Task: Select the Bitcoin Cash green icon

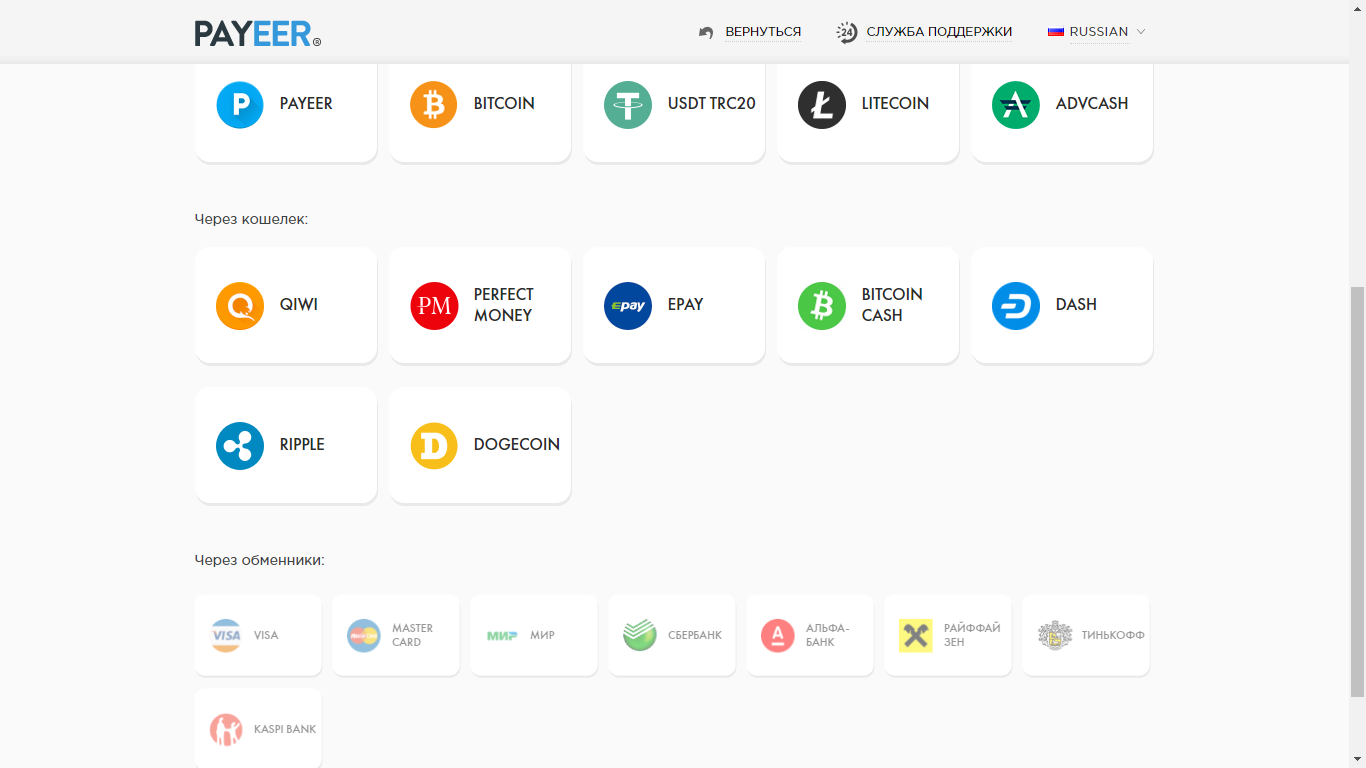Action: click(821, 305)
